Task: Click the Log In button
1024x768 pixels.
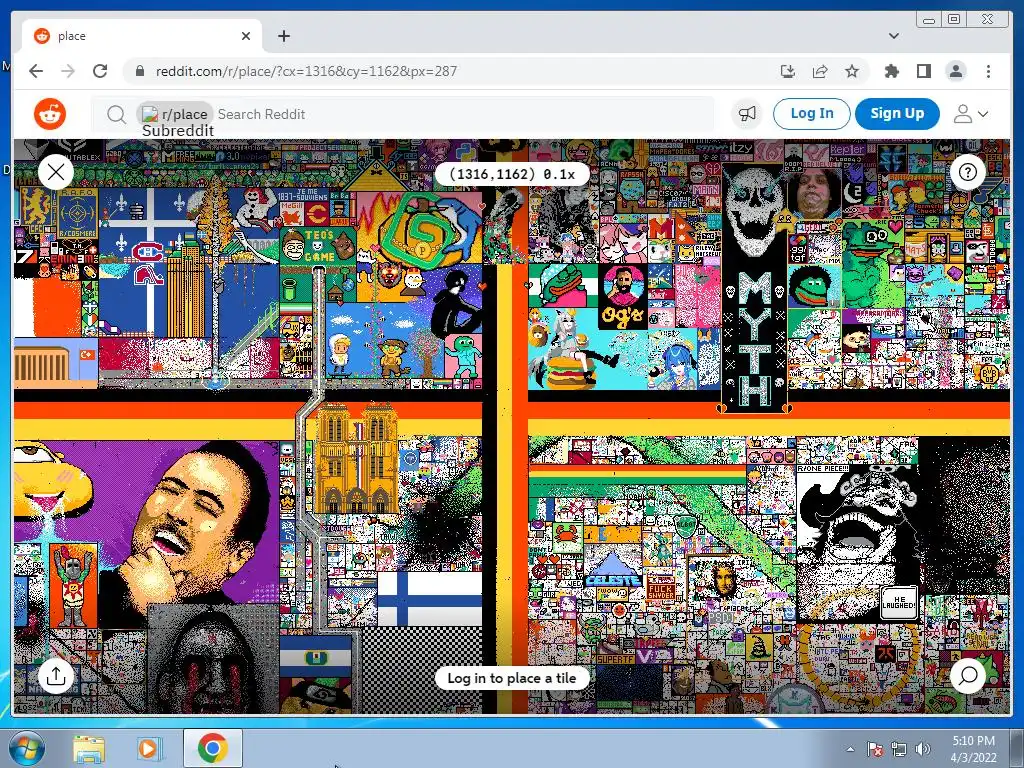Action: [x=812, y=114]
